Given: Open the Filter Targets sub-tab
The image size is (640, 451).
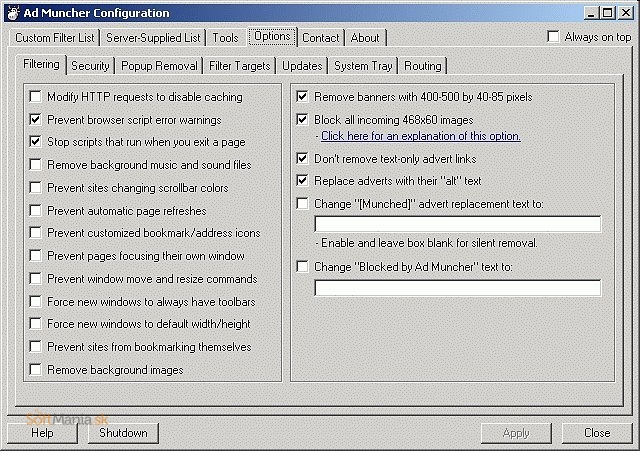Looking at the screenshot, I should point(240,66).
